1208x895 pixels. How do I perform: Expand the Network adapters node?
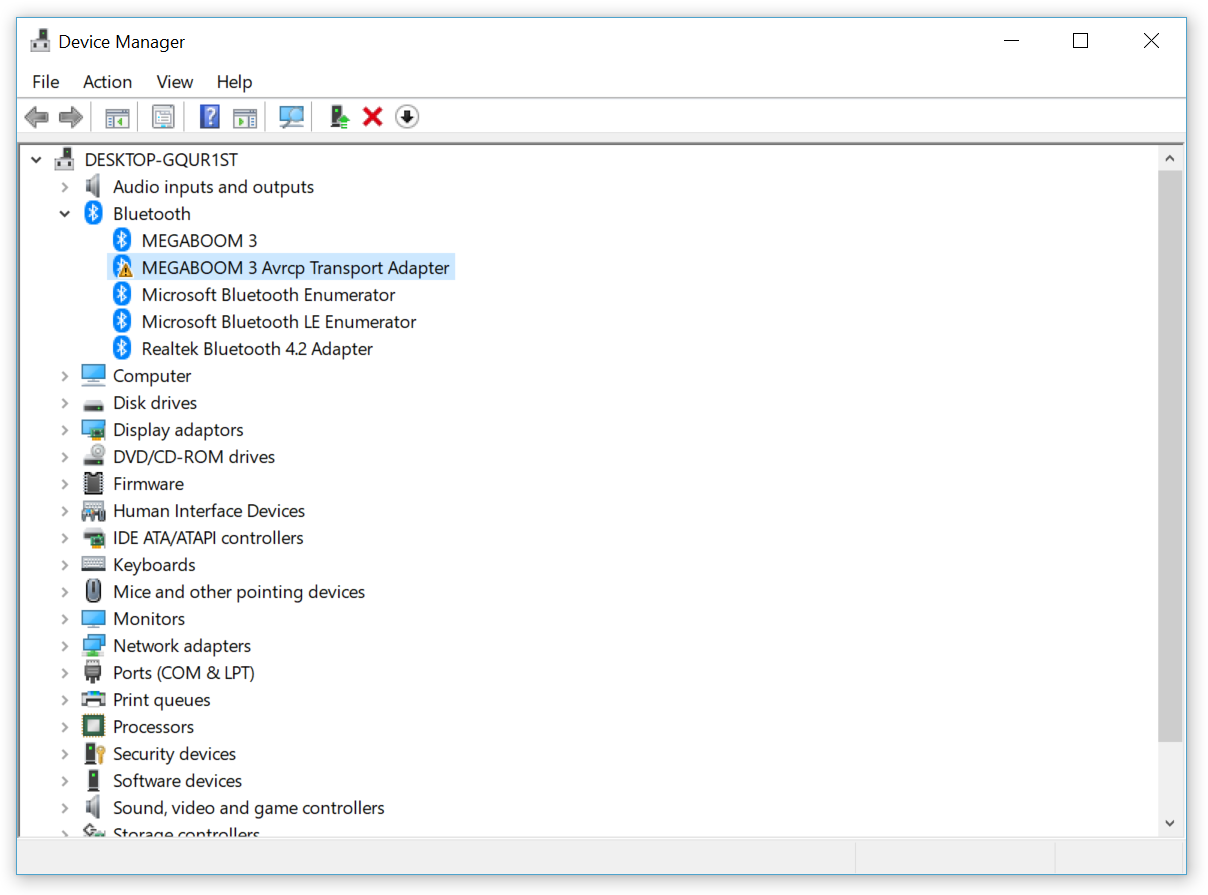65,646
